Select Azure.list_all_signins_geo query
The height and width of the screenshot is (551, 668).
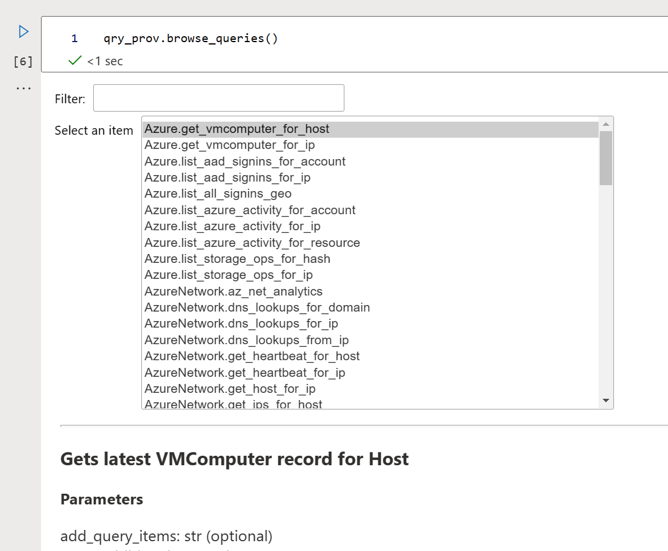pos(217,194)
